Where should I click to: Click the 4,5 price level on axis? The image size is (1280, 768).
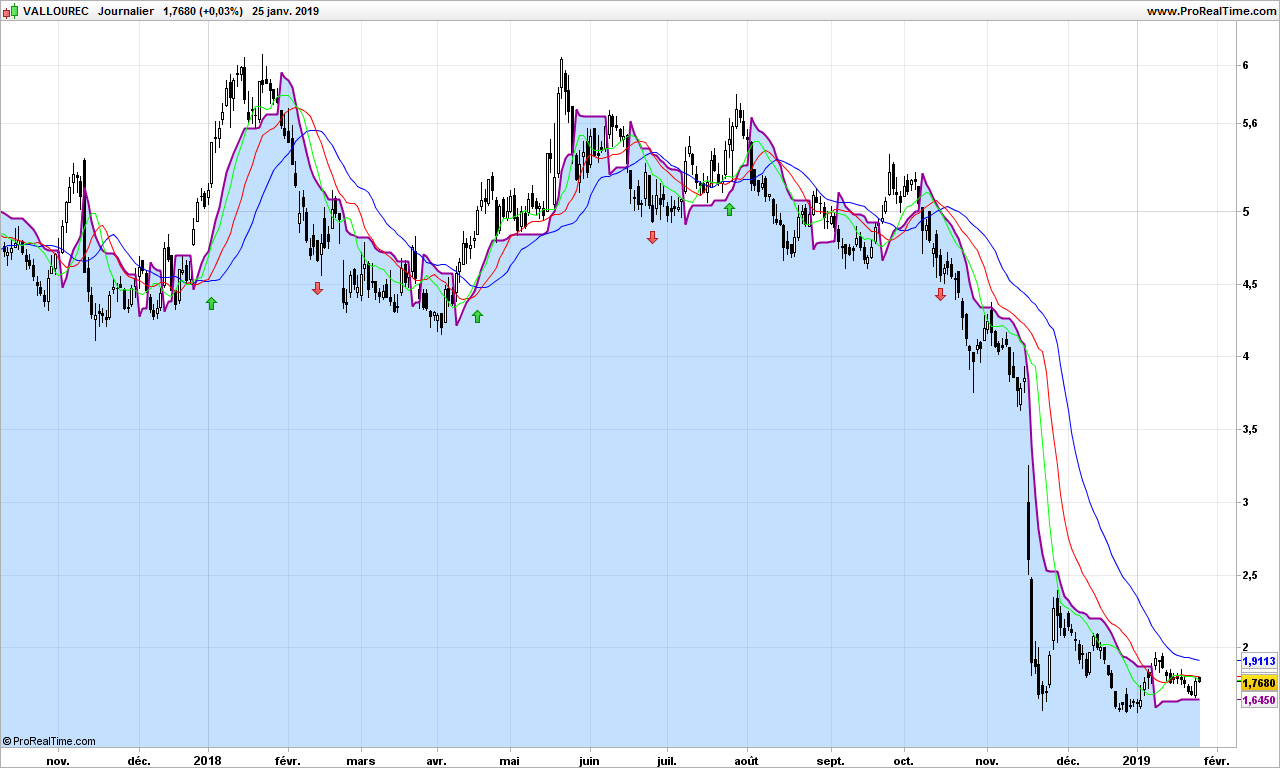click(1249, 284)
